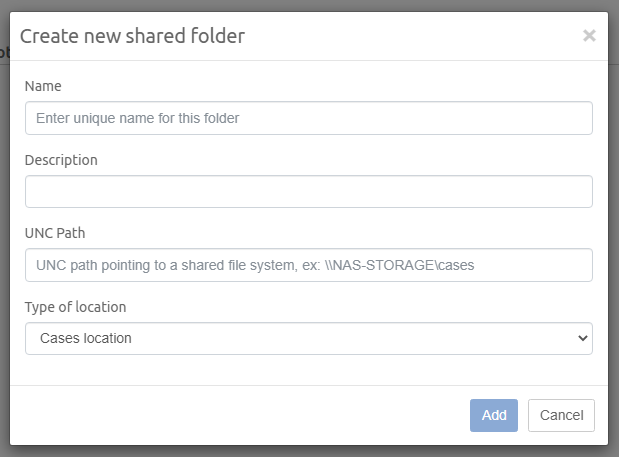Screen dimensions: 619x457
Task: Click the empty dialog footer left of Add
Action: pyautogui.click(x=240, y=415)
